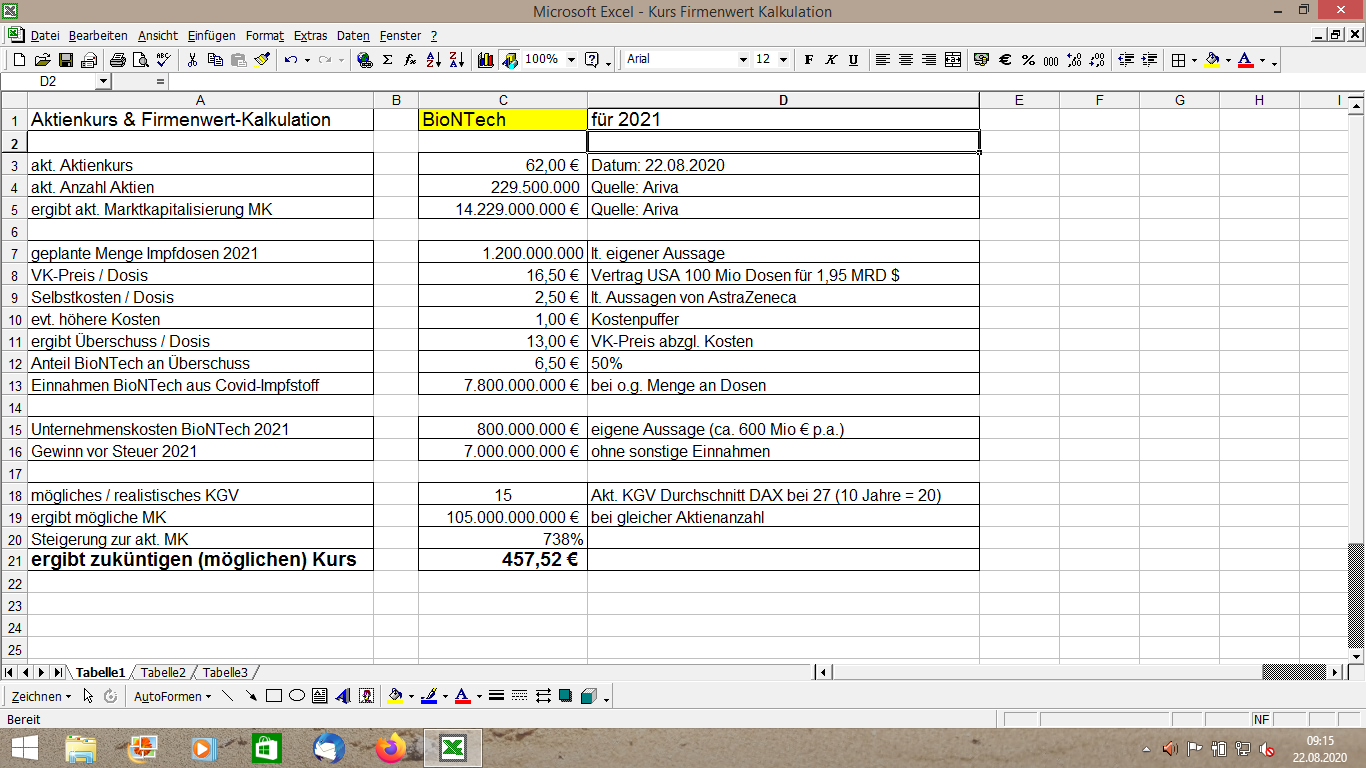
Task: Open the Zeichnen drawing menu button
Action: [x=41, y=696]
